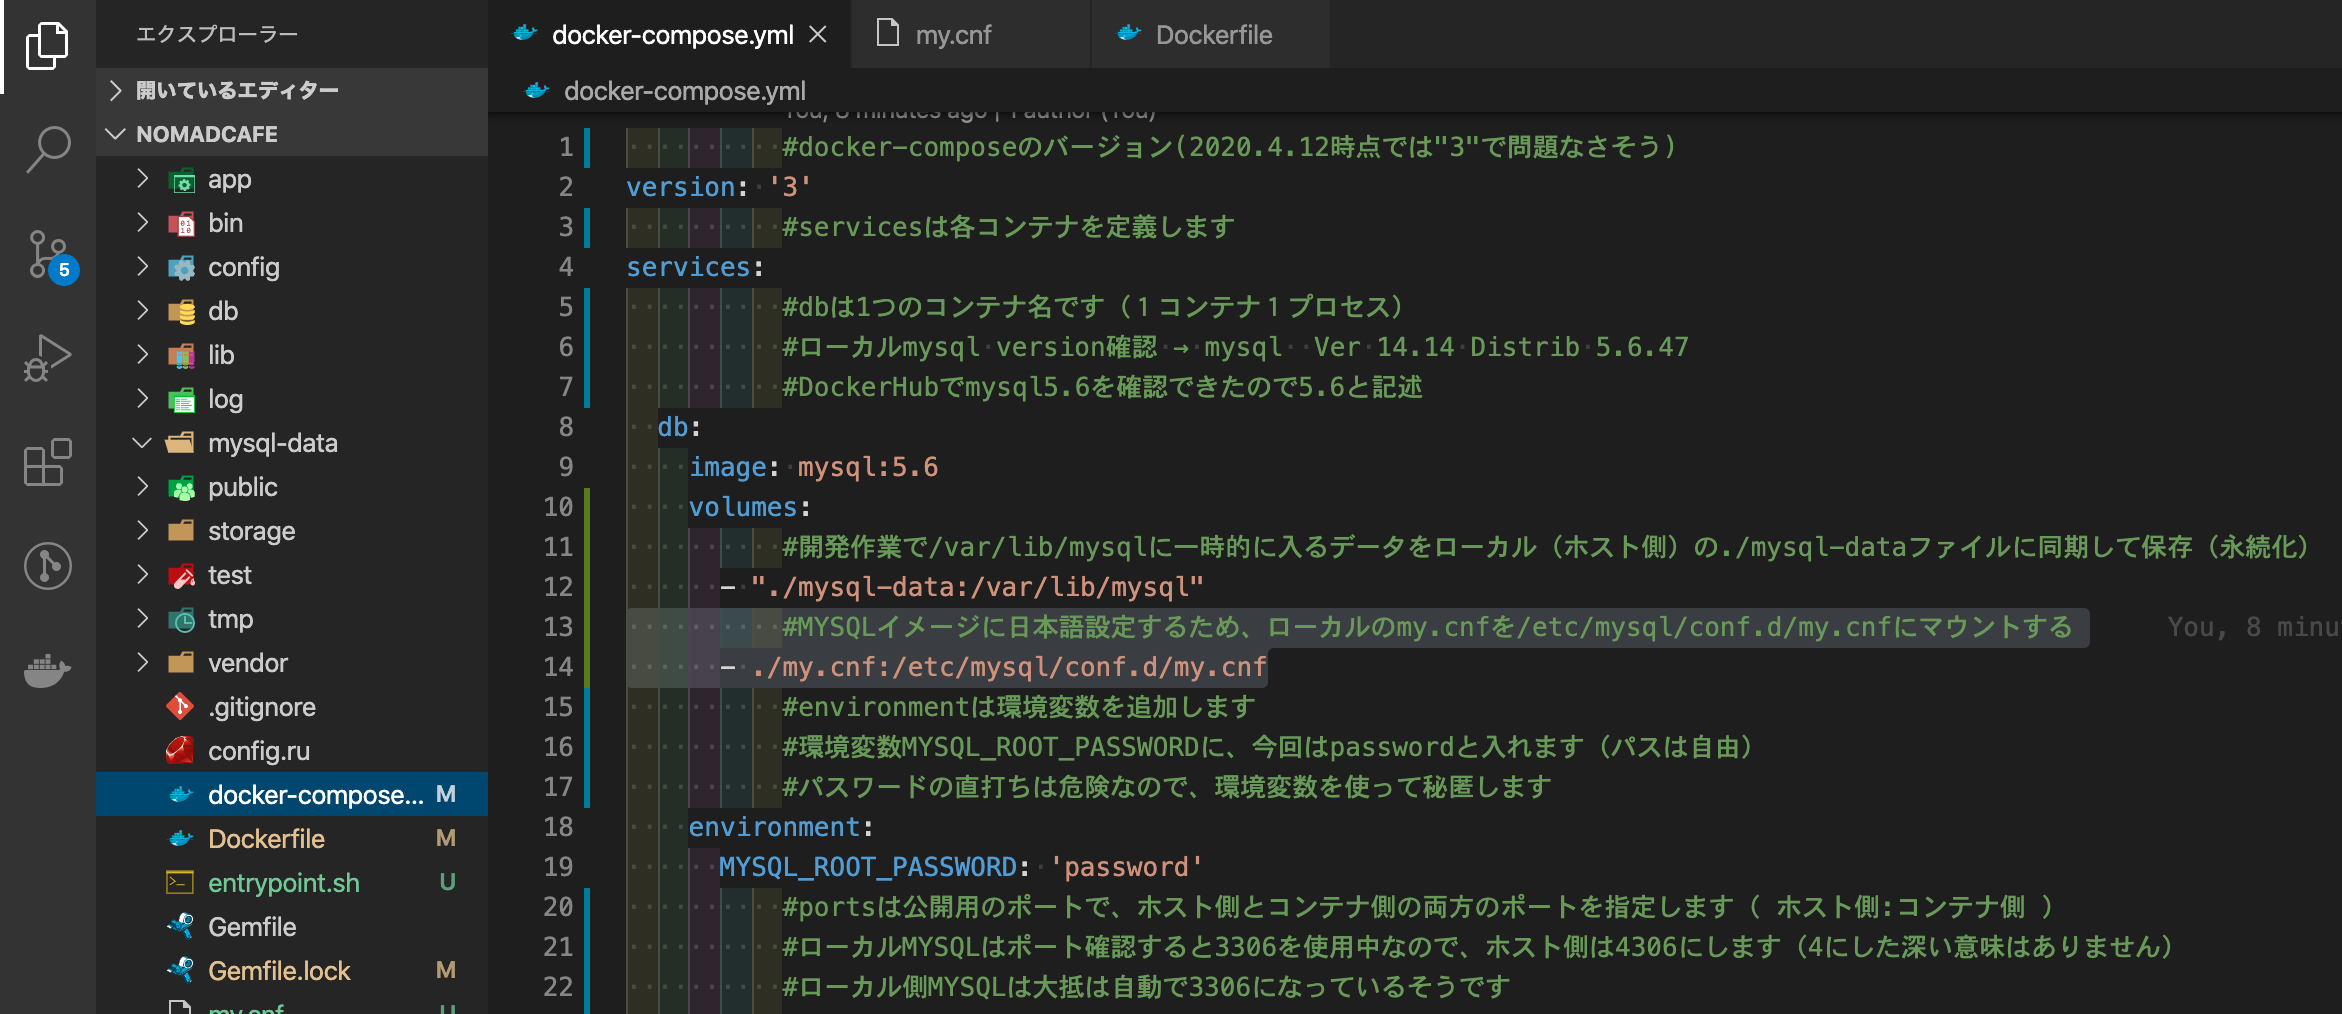2342x1014 pixels.
Task: Click the Dockerfile whale icon in explorer
Action: click(x=181, y=838)
